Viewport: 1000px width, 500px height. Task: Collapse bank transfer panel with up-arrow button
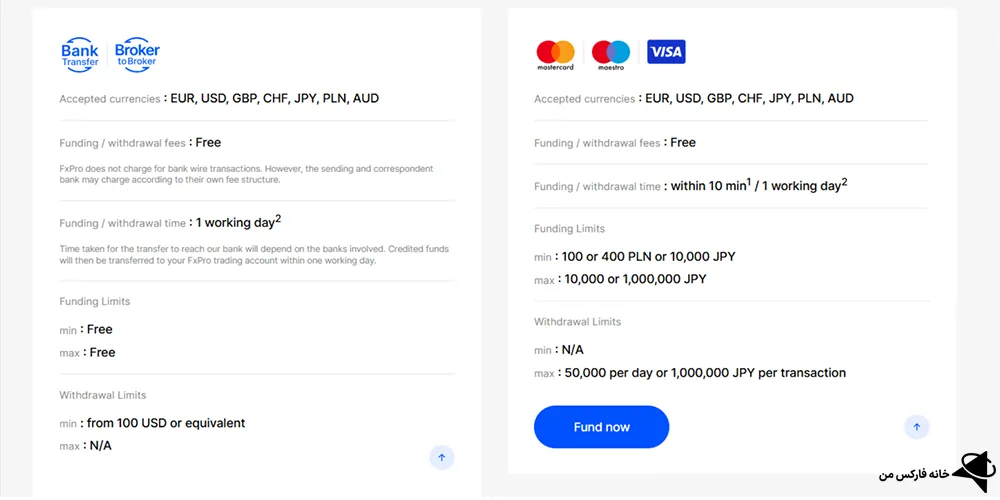pyautogui.click(x=442, y=458)
